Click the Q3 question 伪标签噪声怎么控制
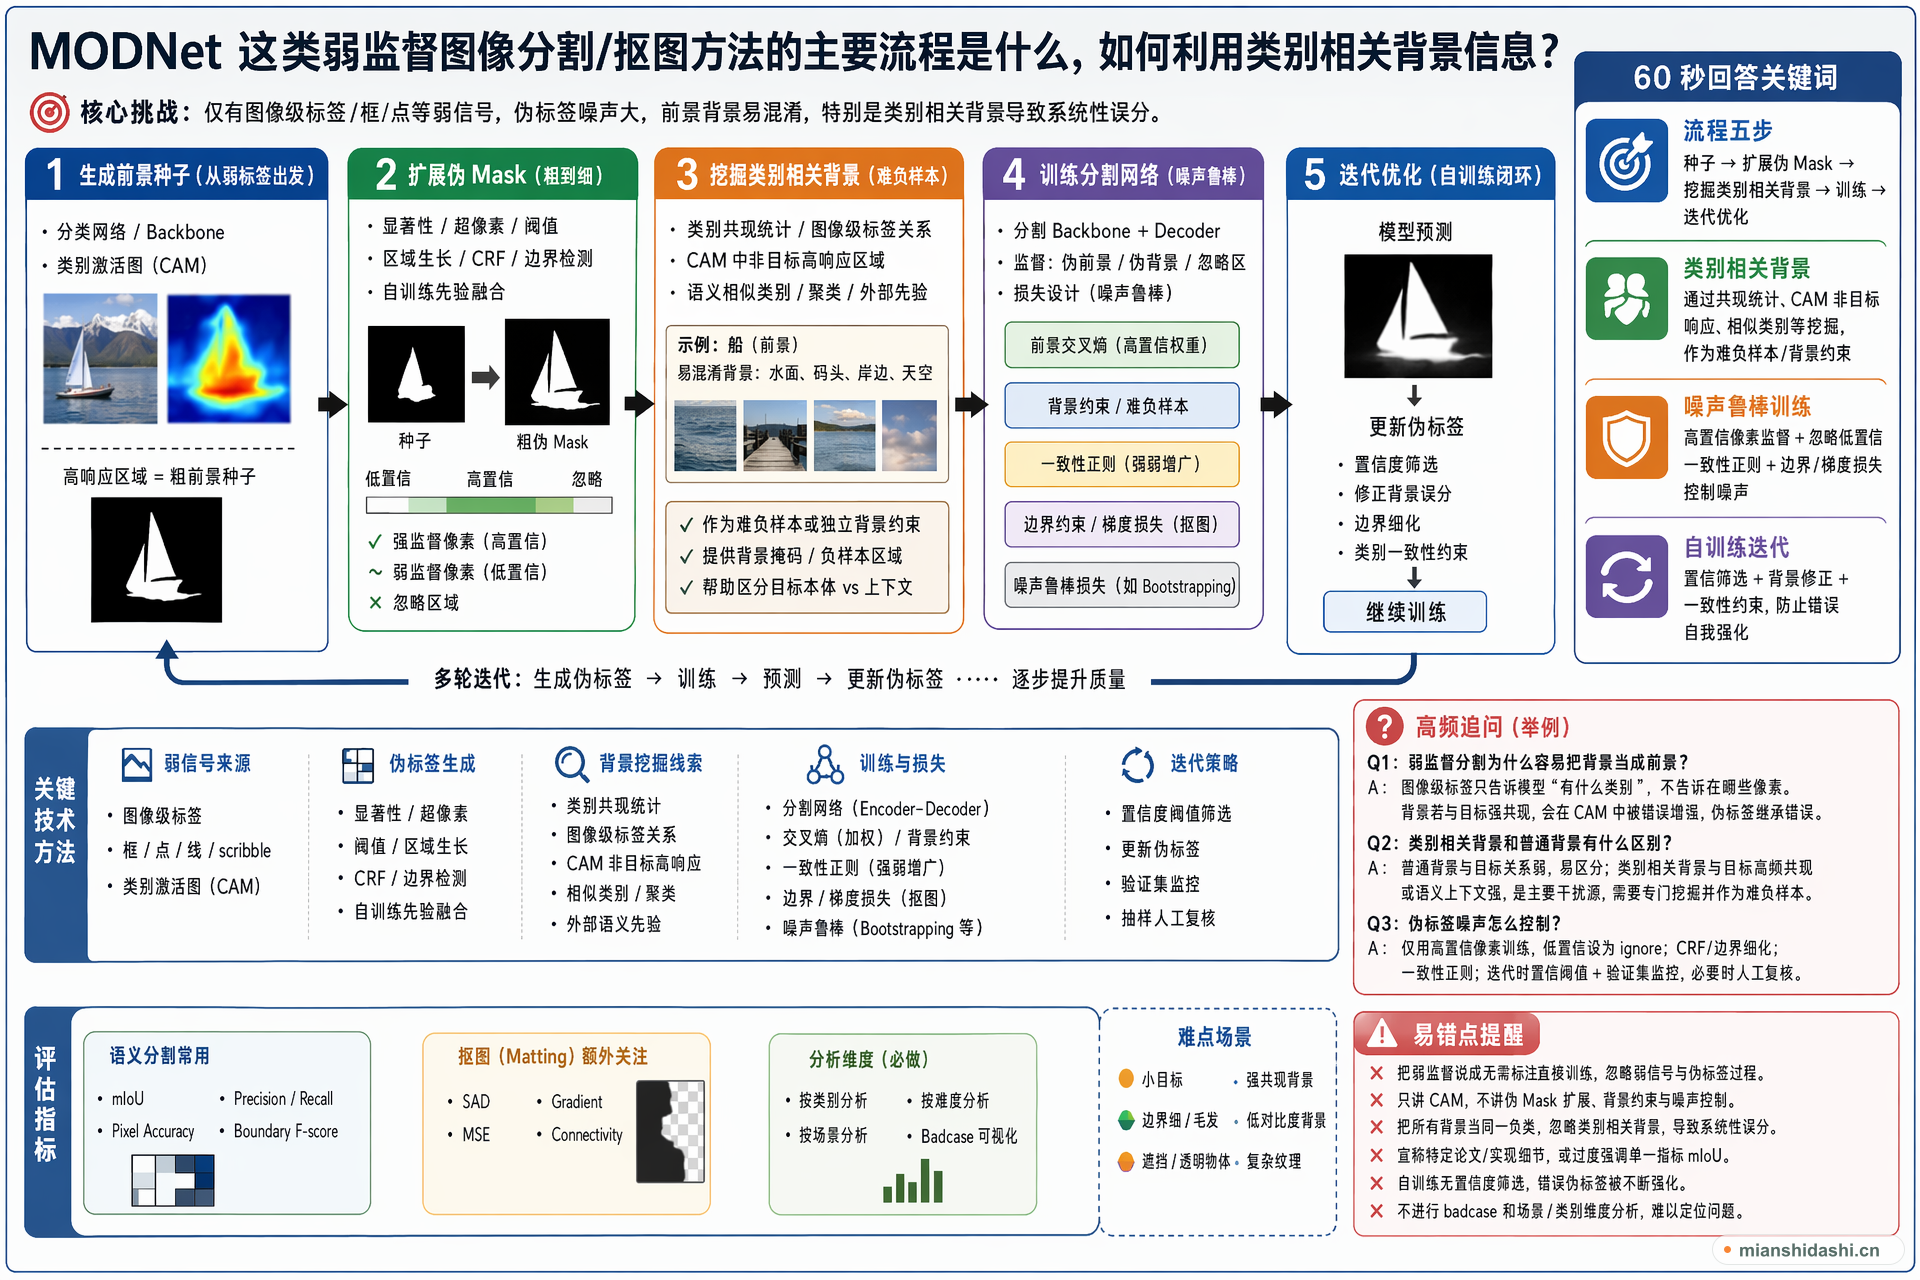1920x1280 pixels. (1463, 923)
